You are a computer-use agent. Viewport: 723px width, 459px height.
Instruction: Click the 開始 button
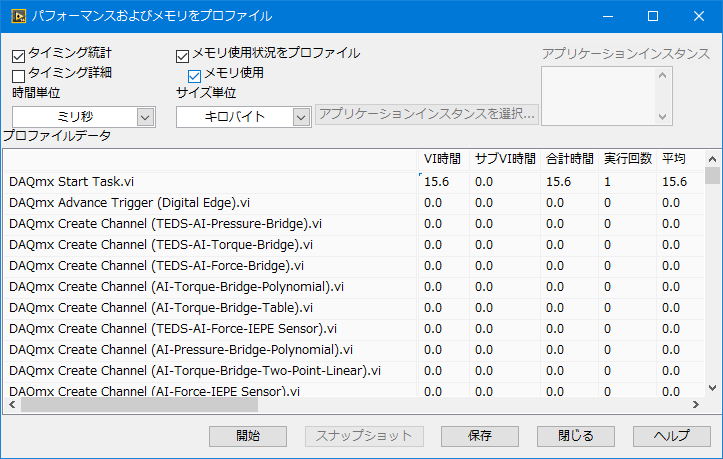point(248,436)
